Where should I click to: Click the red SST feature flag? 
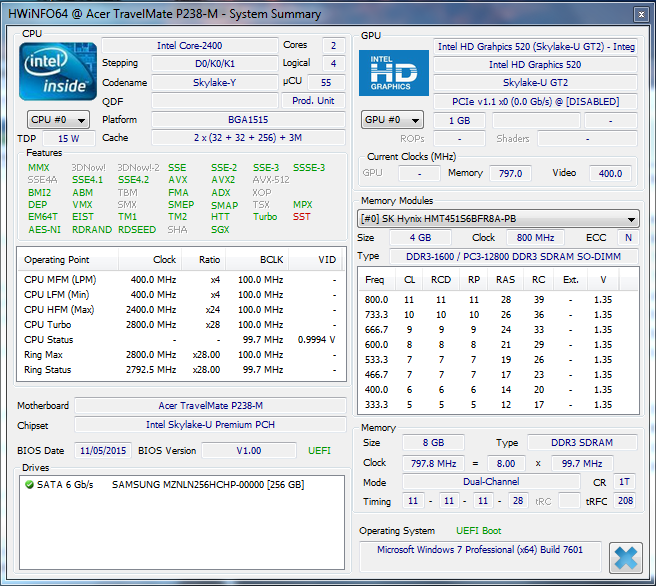(302, 217)
